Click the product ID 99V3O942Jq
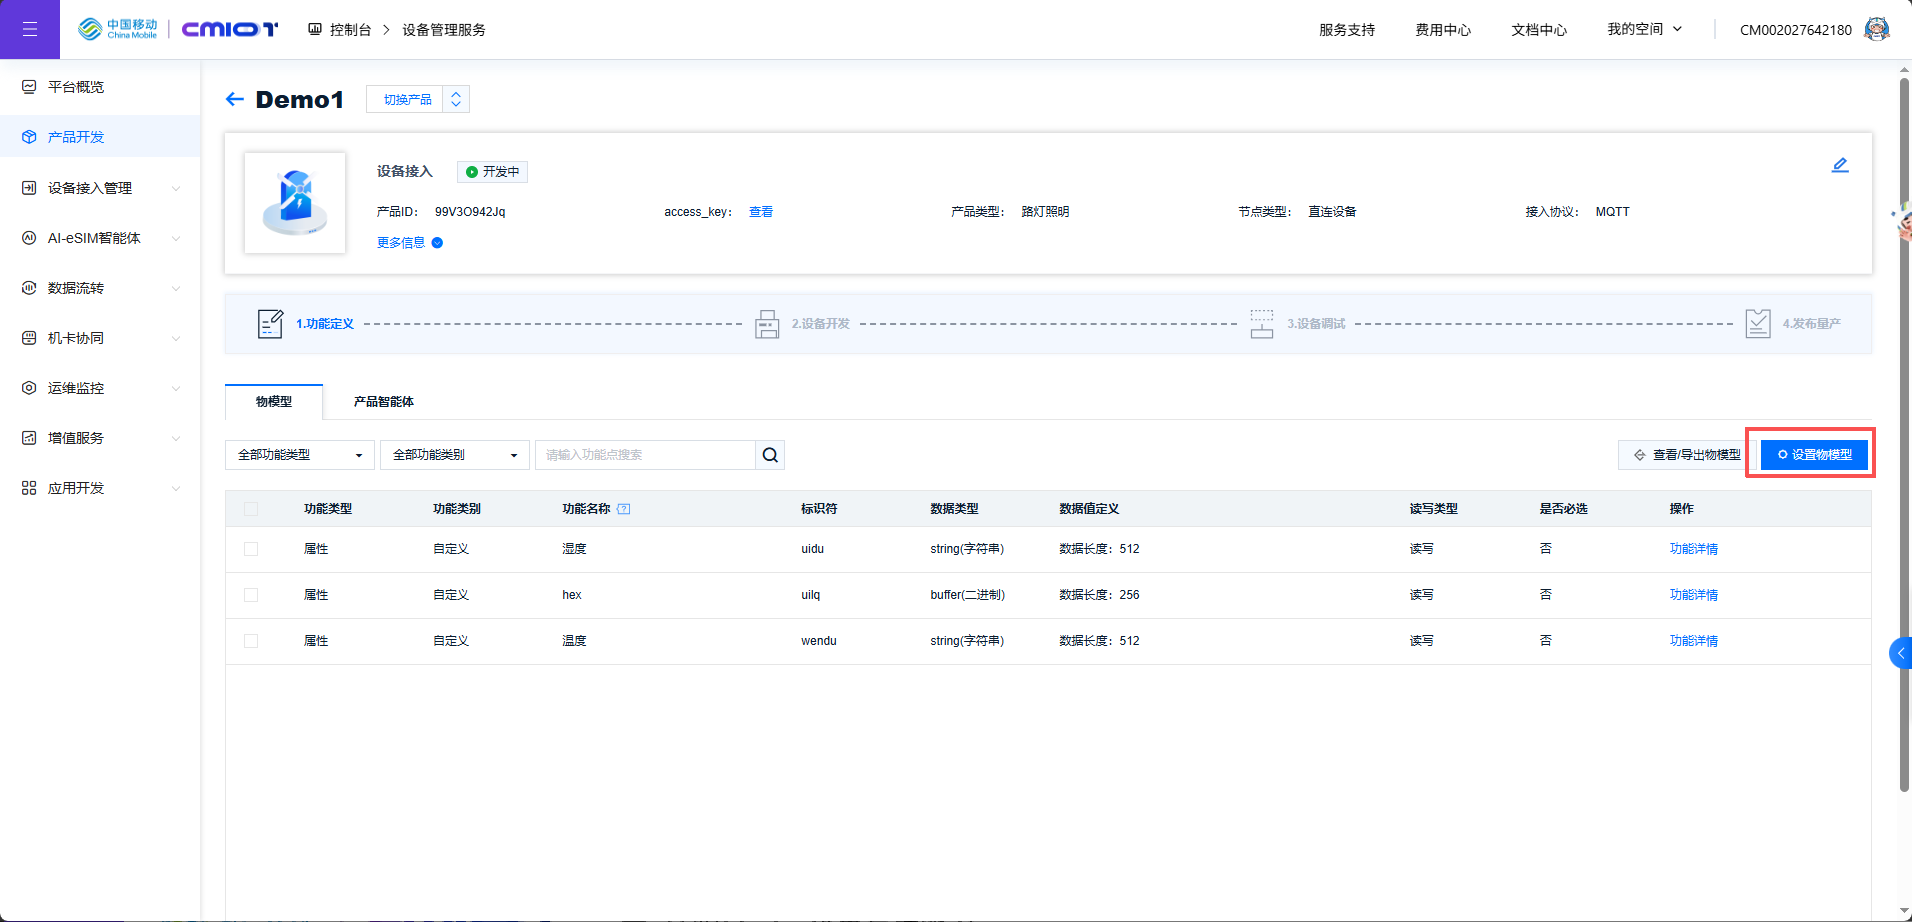This screenshot has height=922, width=1912. (470, 212)
